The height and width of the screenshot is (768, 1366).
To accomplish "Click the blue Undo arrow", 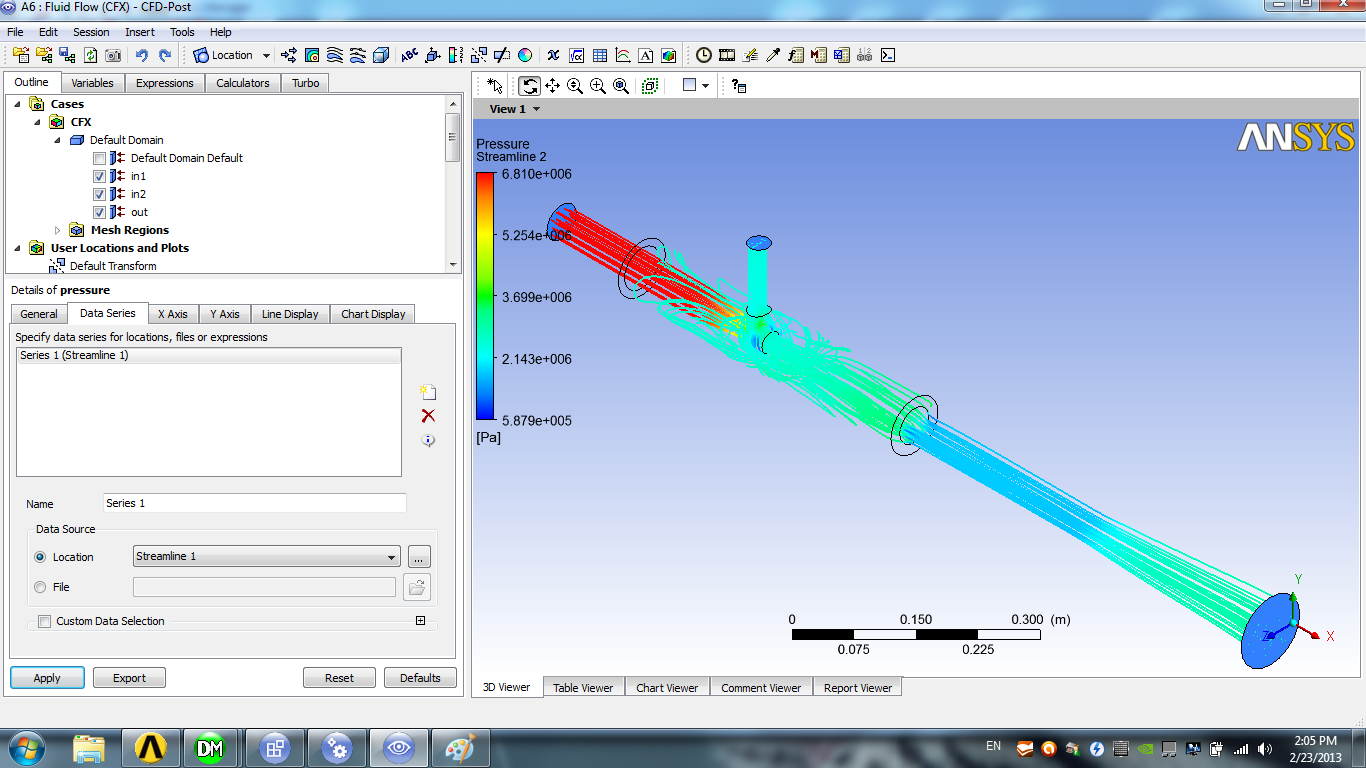I will (x=142, y=55).
